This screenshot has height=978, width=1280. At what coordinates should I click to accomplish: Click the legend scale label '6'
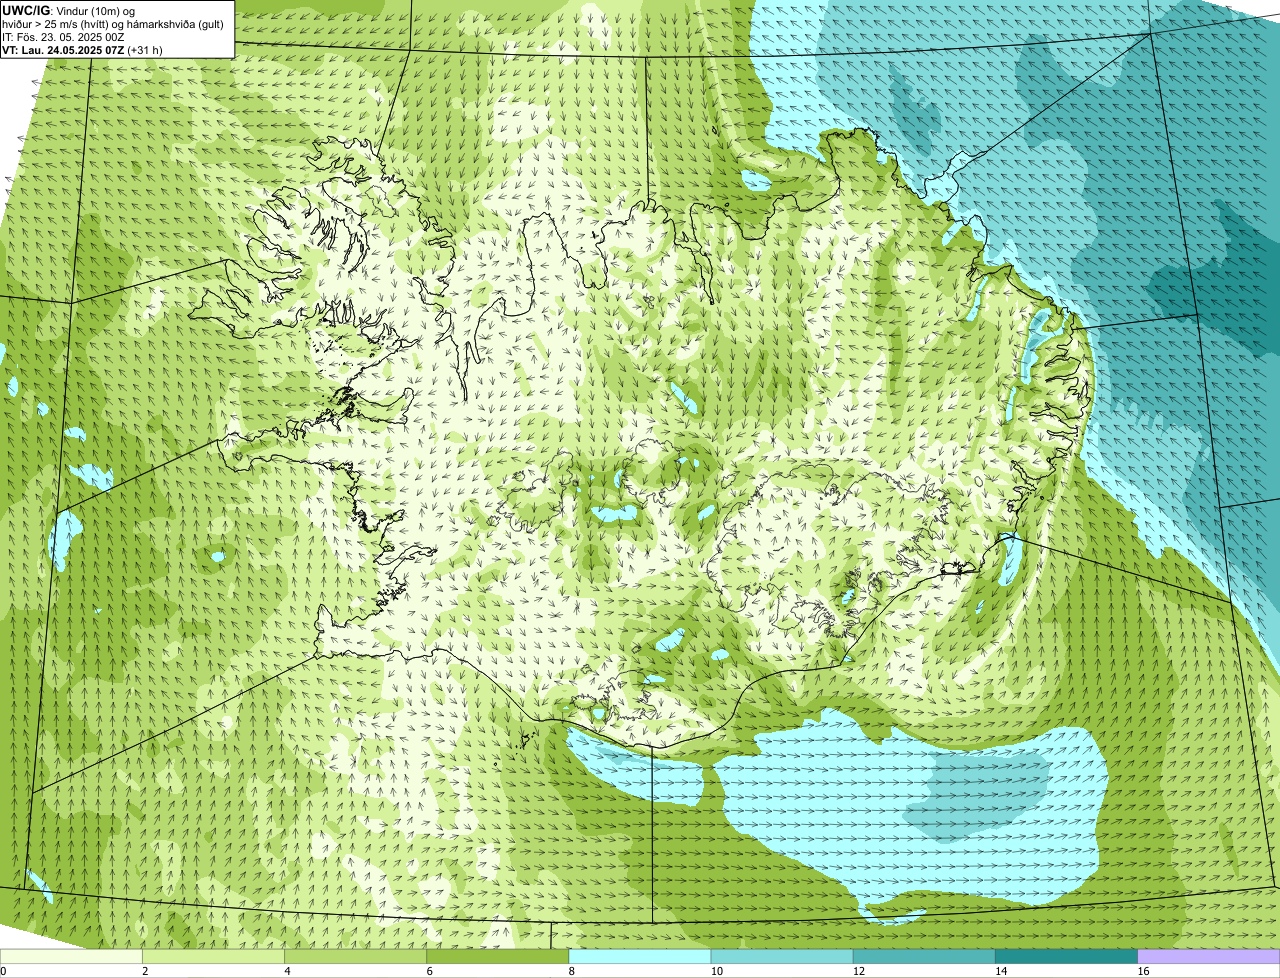(x=429, y=971)
